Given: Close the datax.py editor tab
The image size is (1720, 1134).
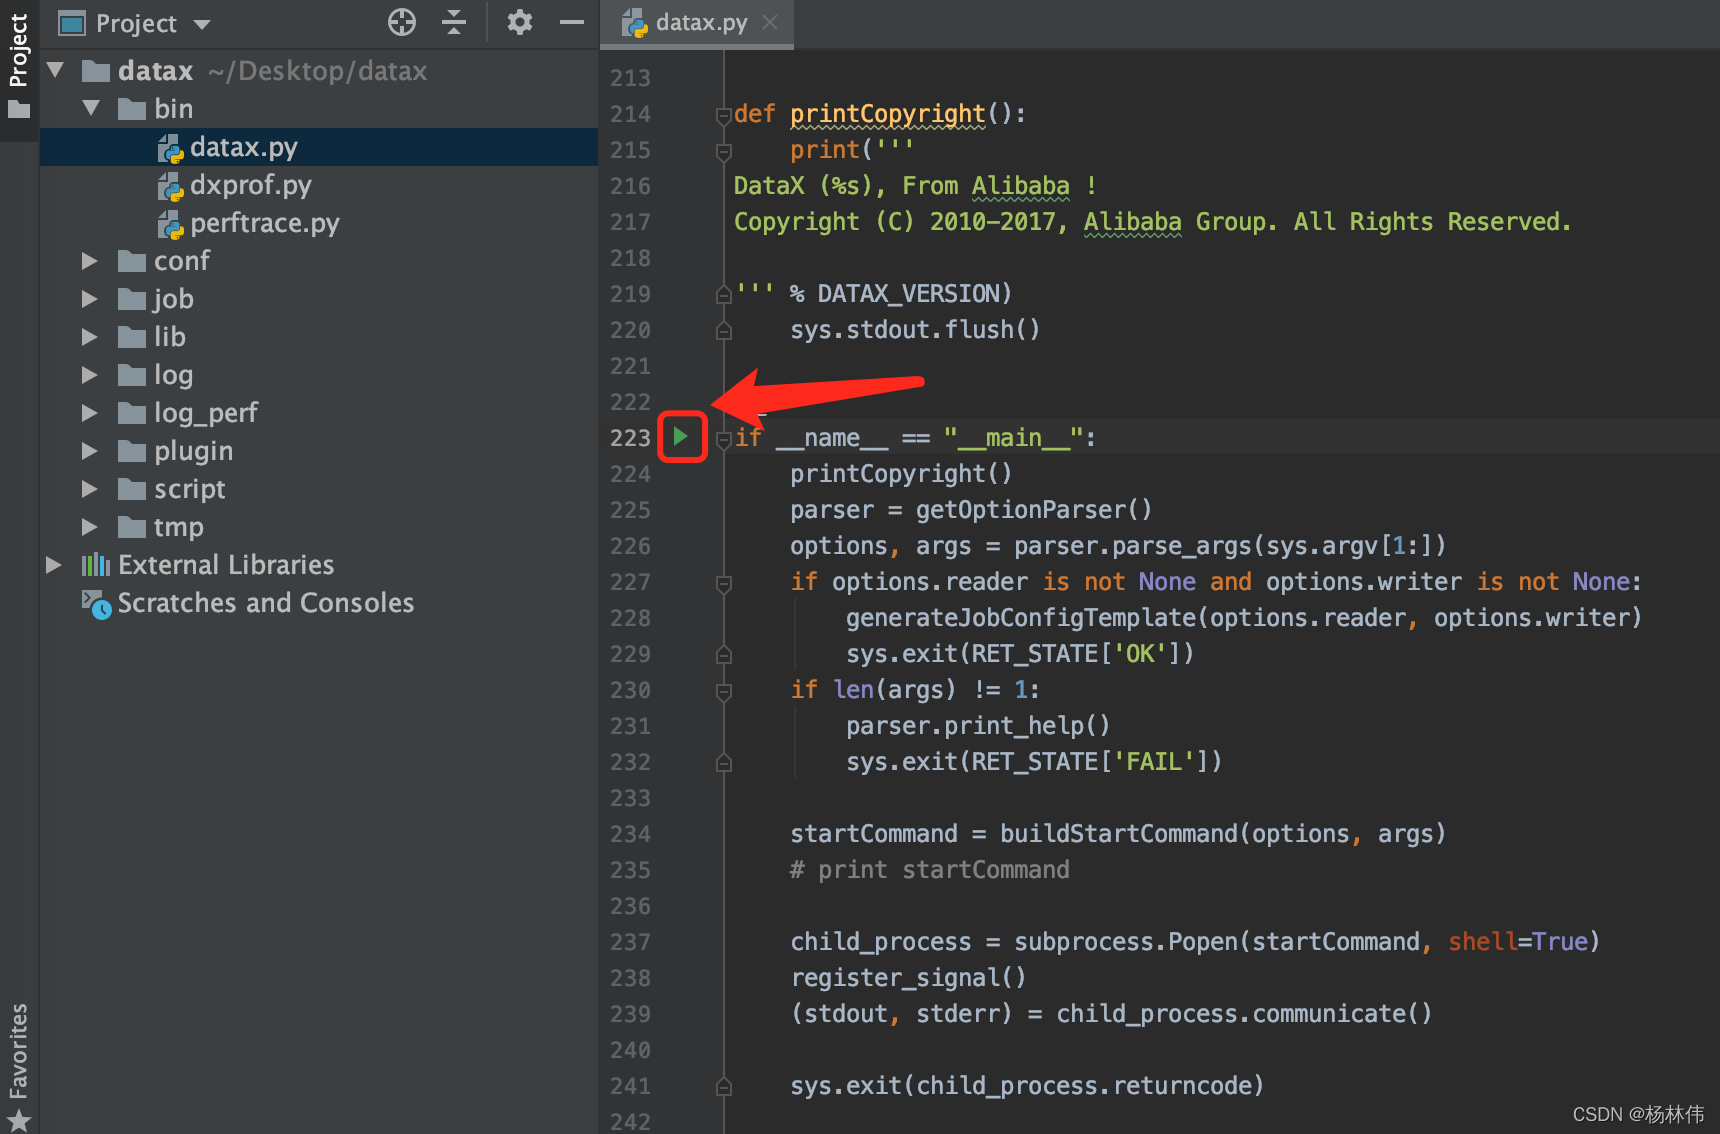Looking at the screenshot, I should (770, 22).
